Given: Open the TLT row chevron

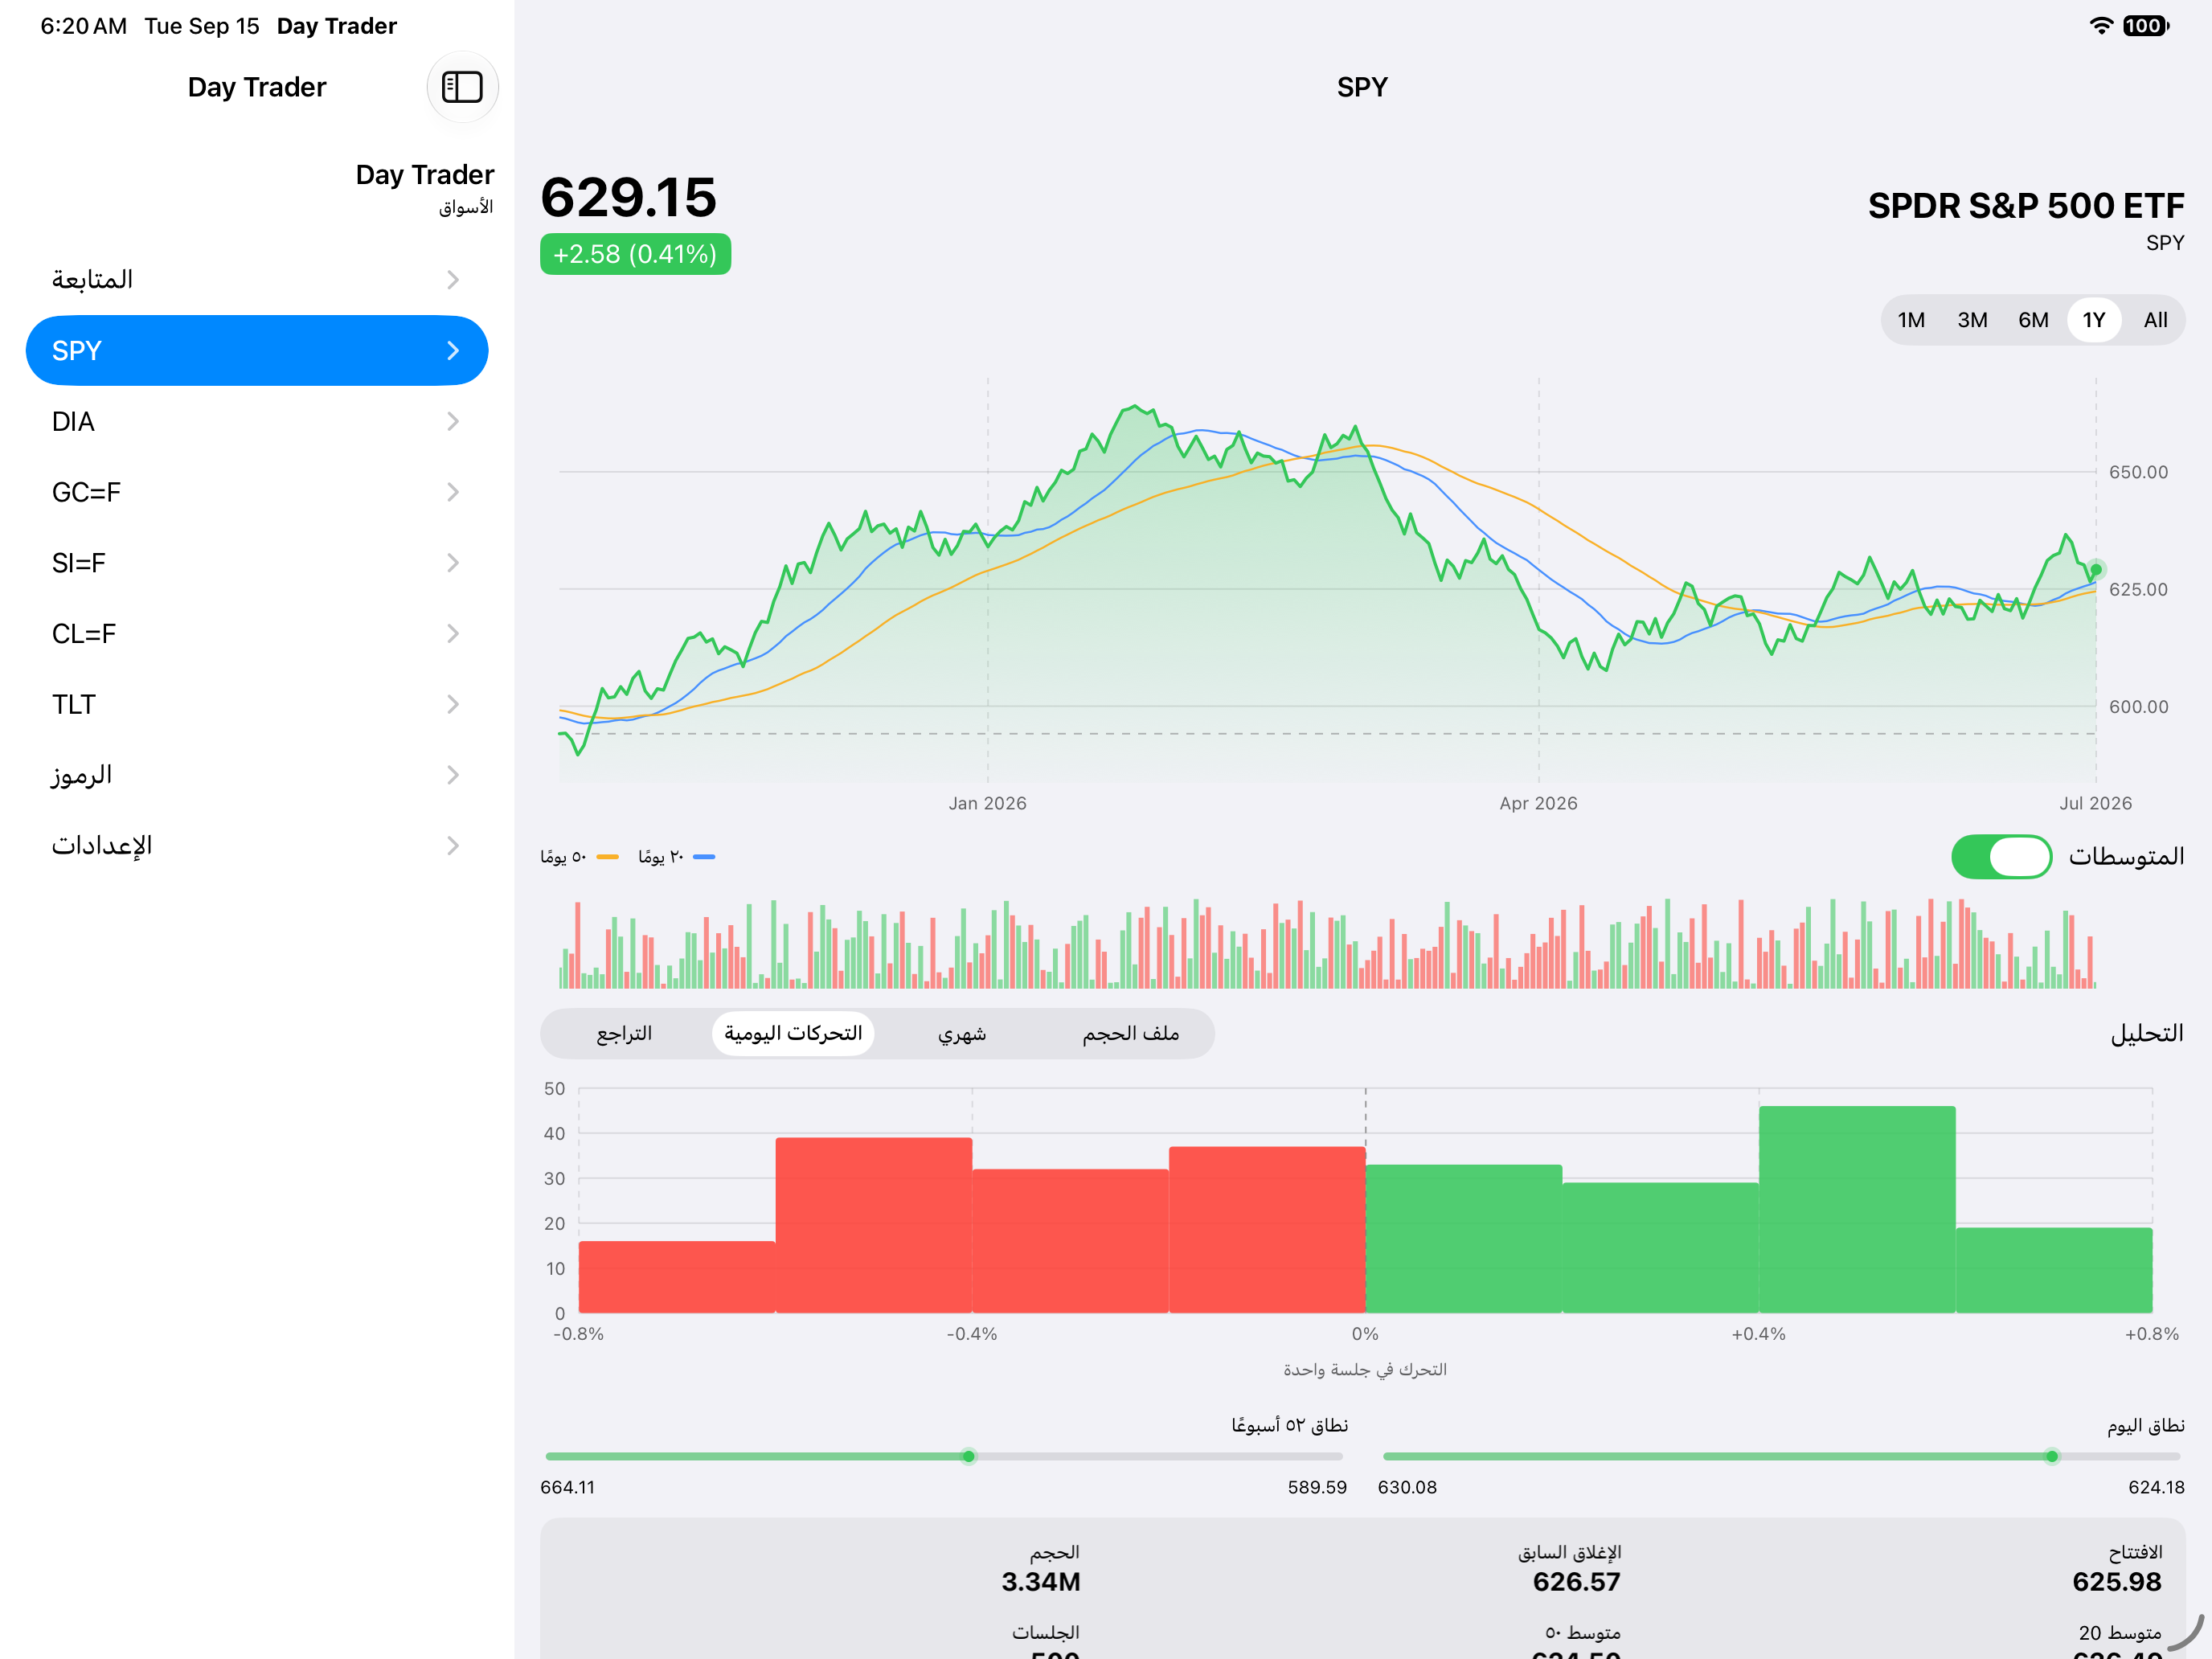Looking at the screenshot, I should point(453,705).
